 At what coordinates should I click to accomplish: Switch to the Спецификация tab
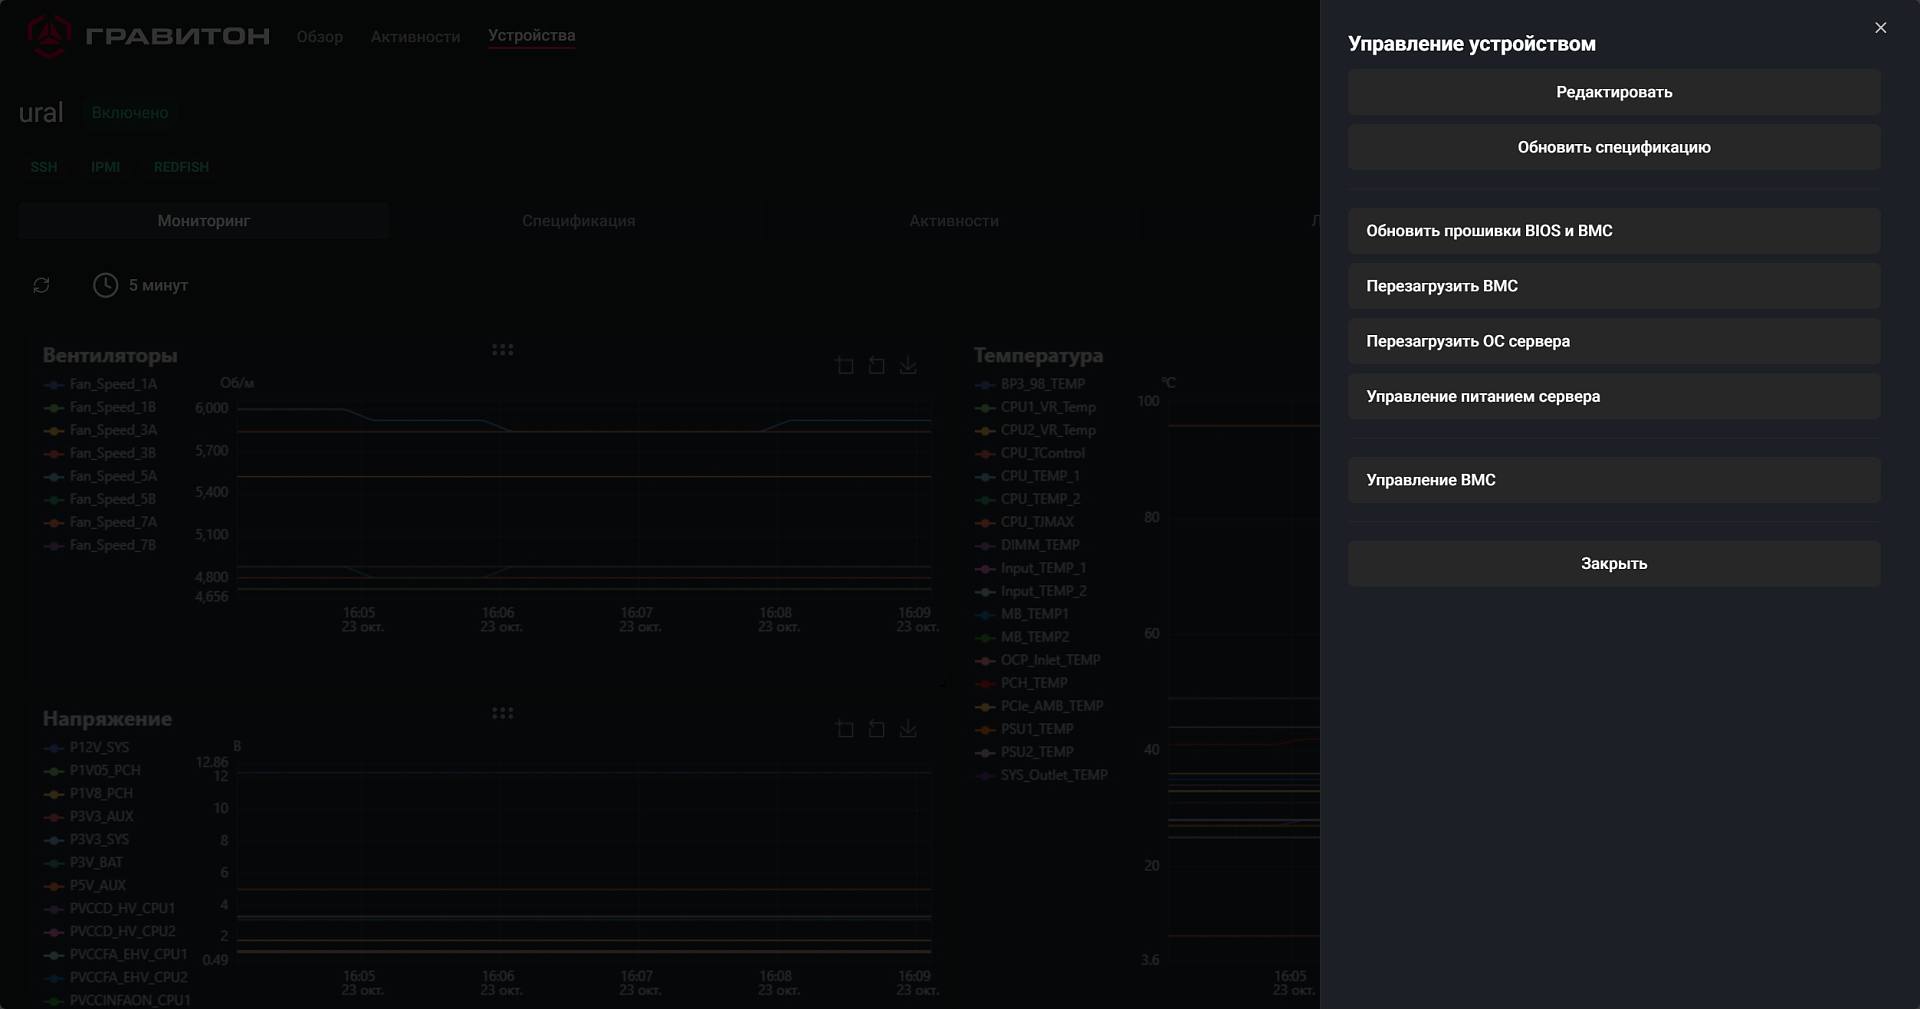pyautogui.click(x=578, y=221)
